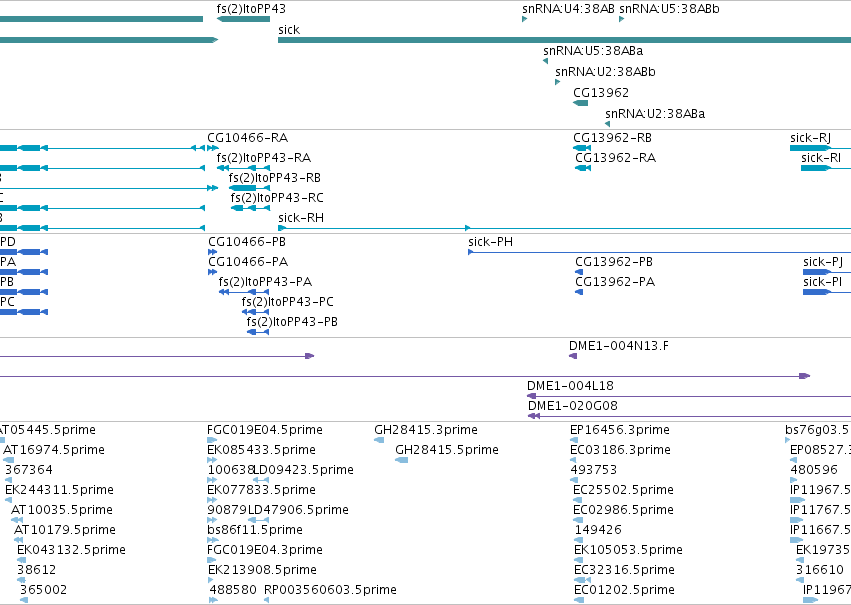Click fs(2)ltoPP43-RA transcript label
This screenshot has width=851, height=605.
(264, 158)
